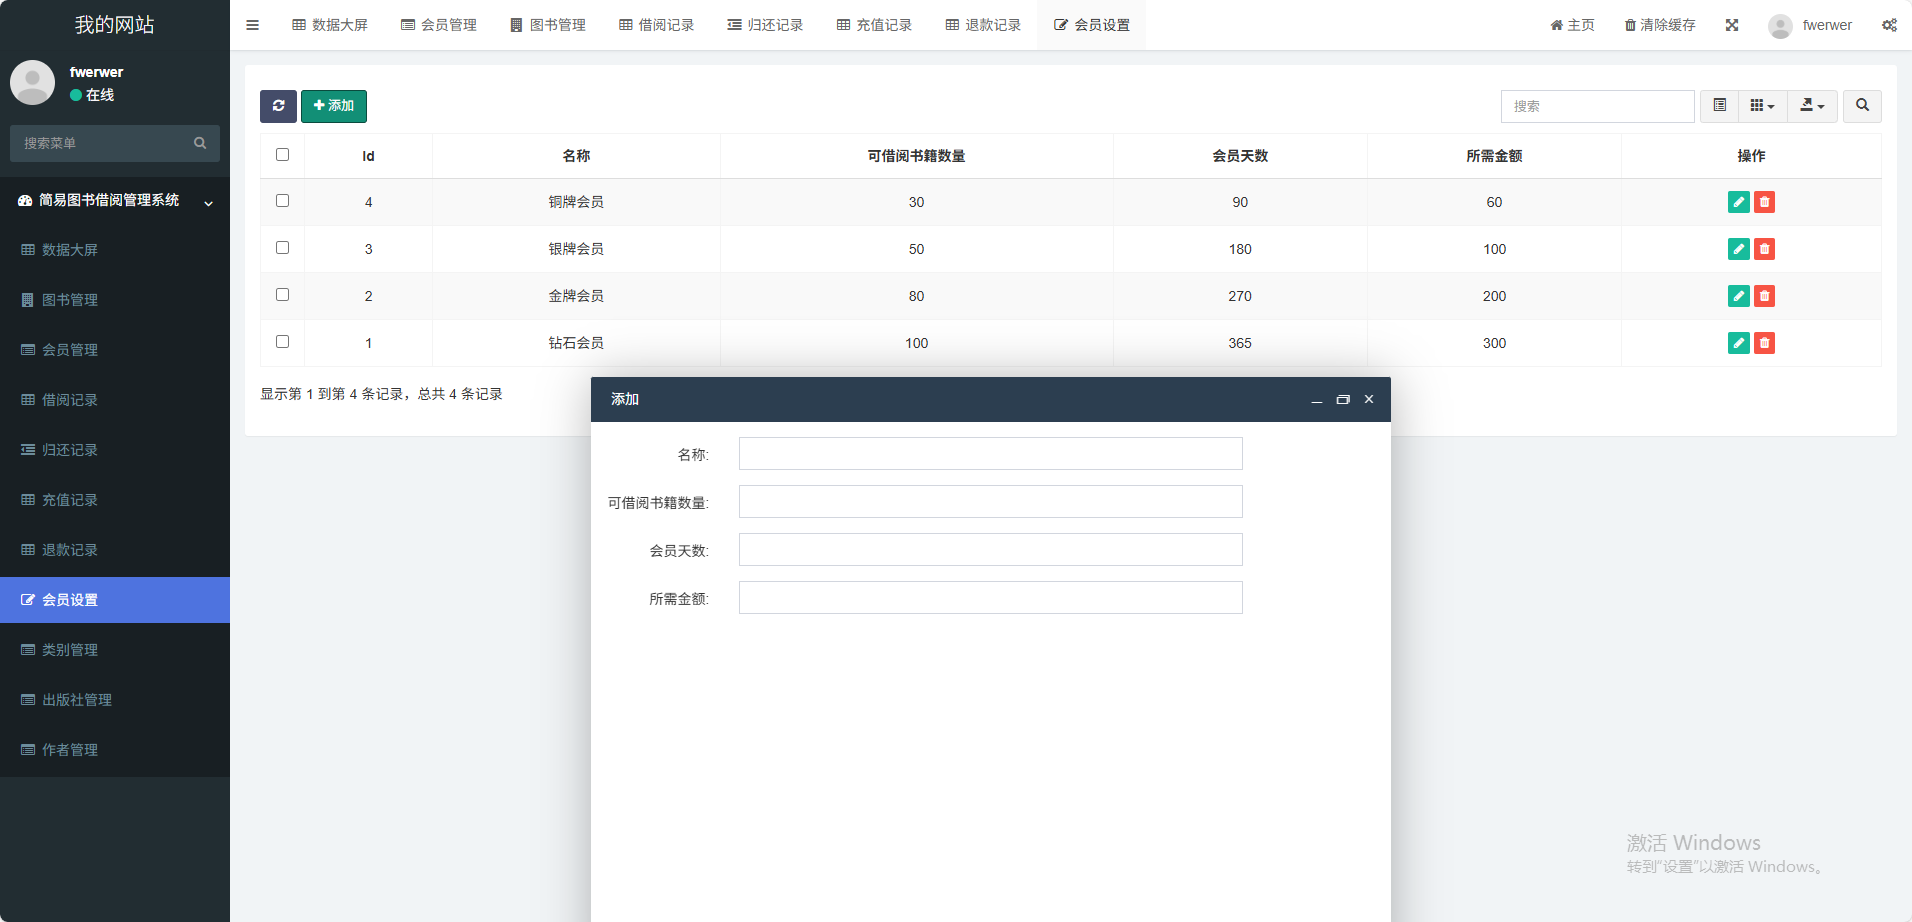This screenshot has width=1912, height=922.
Task: Click the 名称 input field in dialog
Action: (x=990, y=454)
